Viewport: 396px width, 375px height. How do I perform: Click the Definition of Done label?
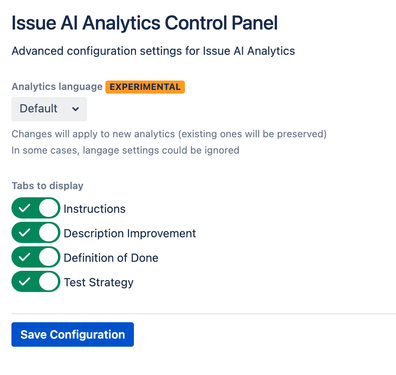(x=111, y=258)
